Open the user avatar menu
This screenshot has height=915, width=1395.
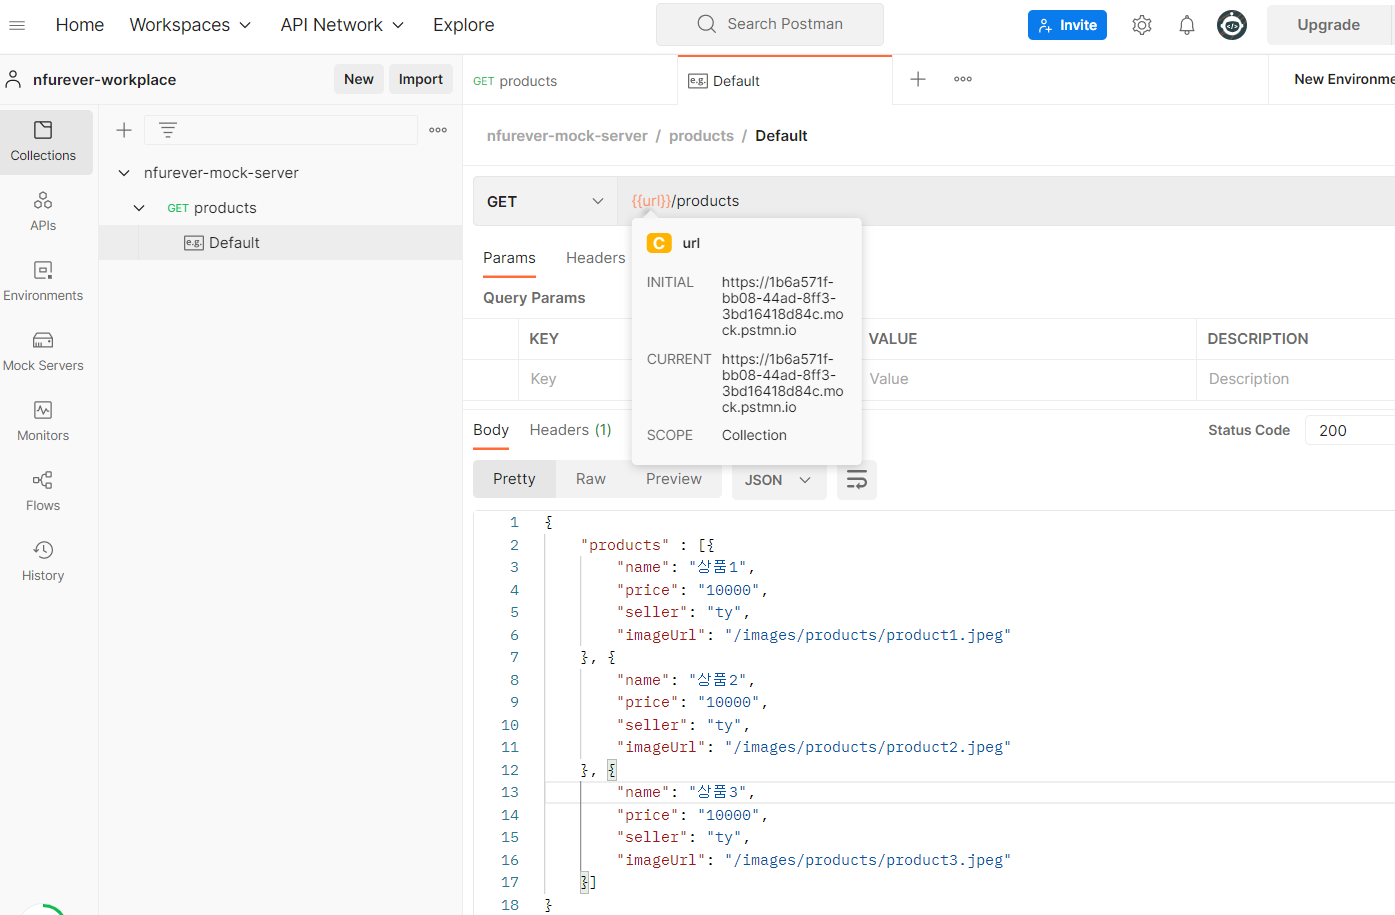pyautogui.click(x=1232, y=25)
